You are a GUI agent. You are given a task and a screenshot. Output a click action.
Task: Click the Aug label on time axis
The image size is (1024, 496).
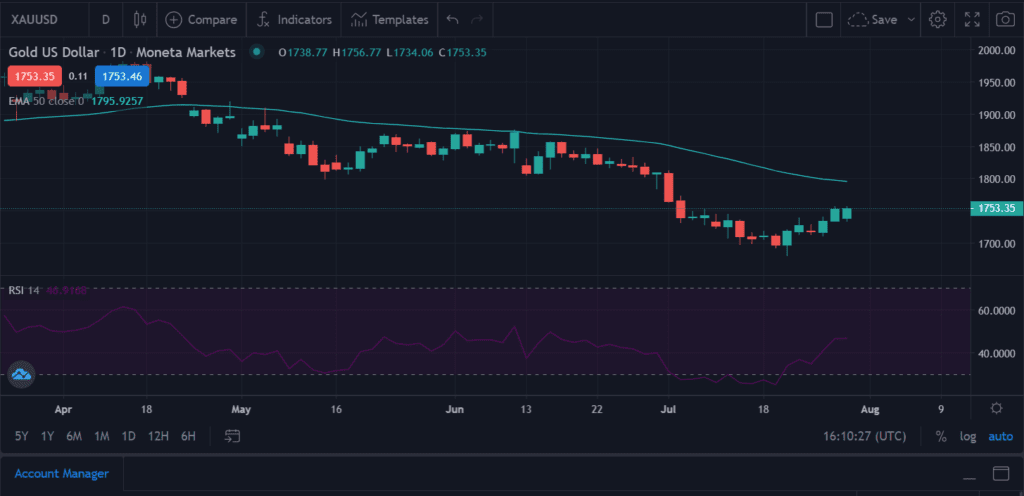point(869,410)
